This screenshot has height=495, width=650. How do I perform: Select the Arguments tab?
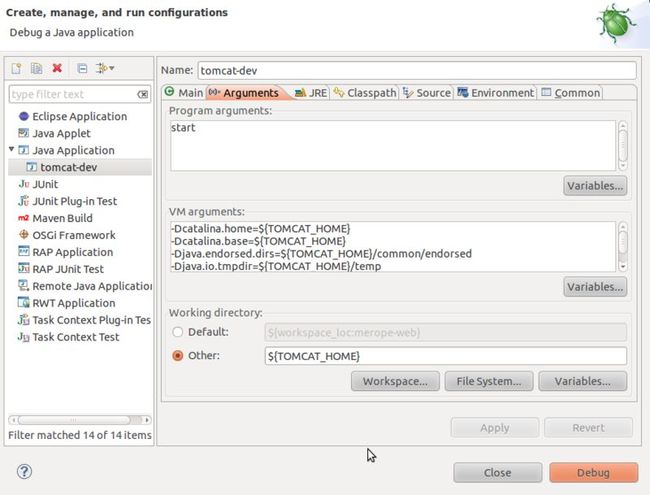247,92
